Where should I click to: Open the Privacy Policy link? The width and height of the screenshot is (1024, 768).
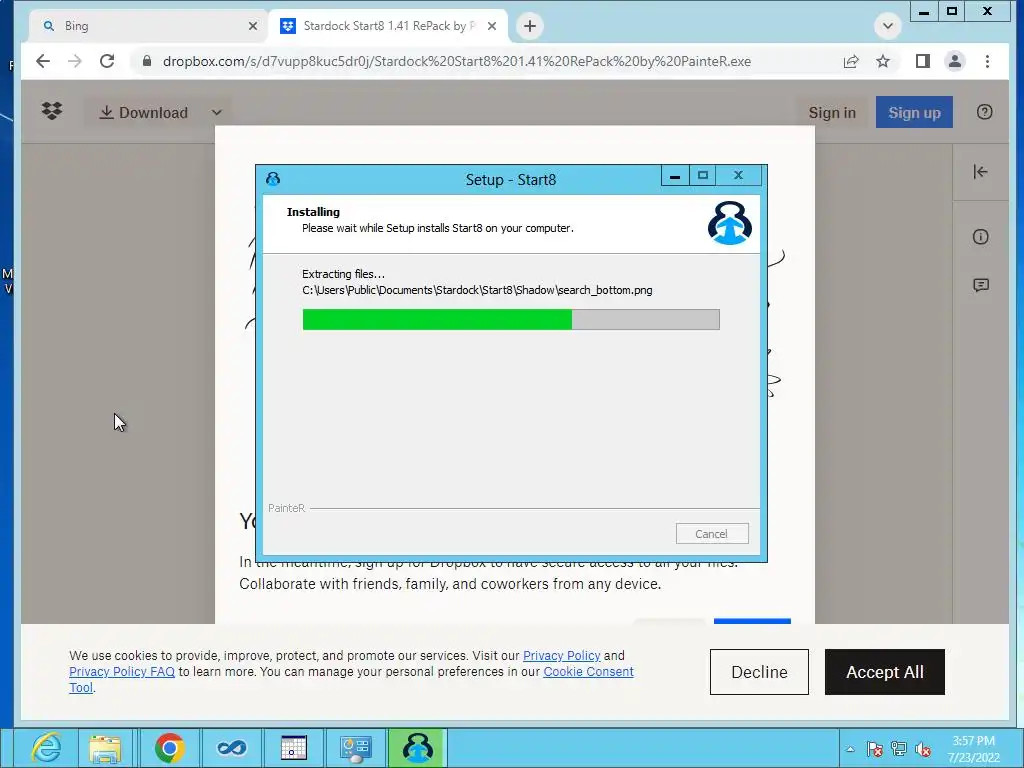tap(561, 655)
